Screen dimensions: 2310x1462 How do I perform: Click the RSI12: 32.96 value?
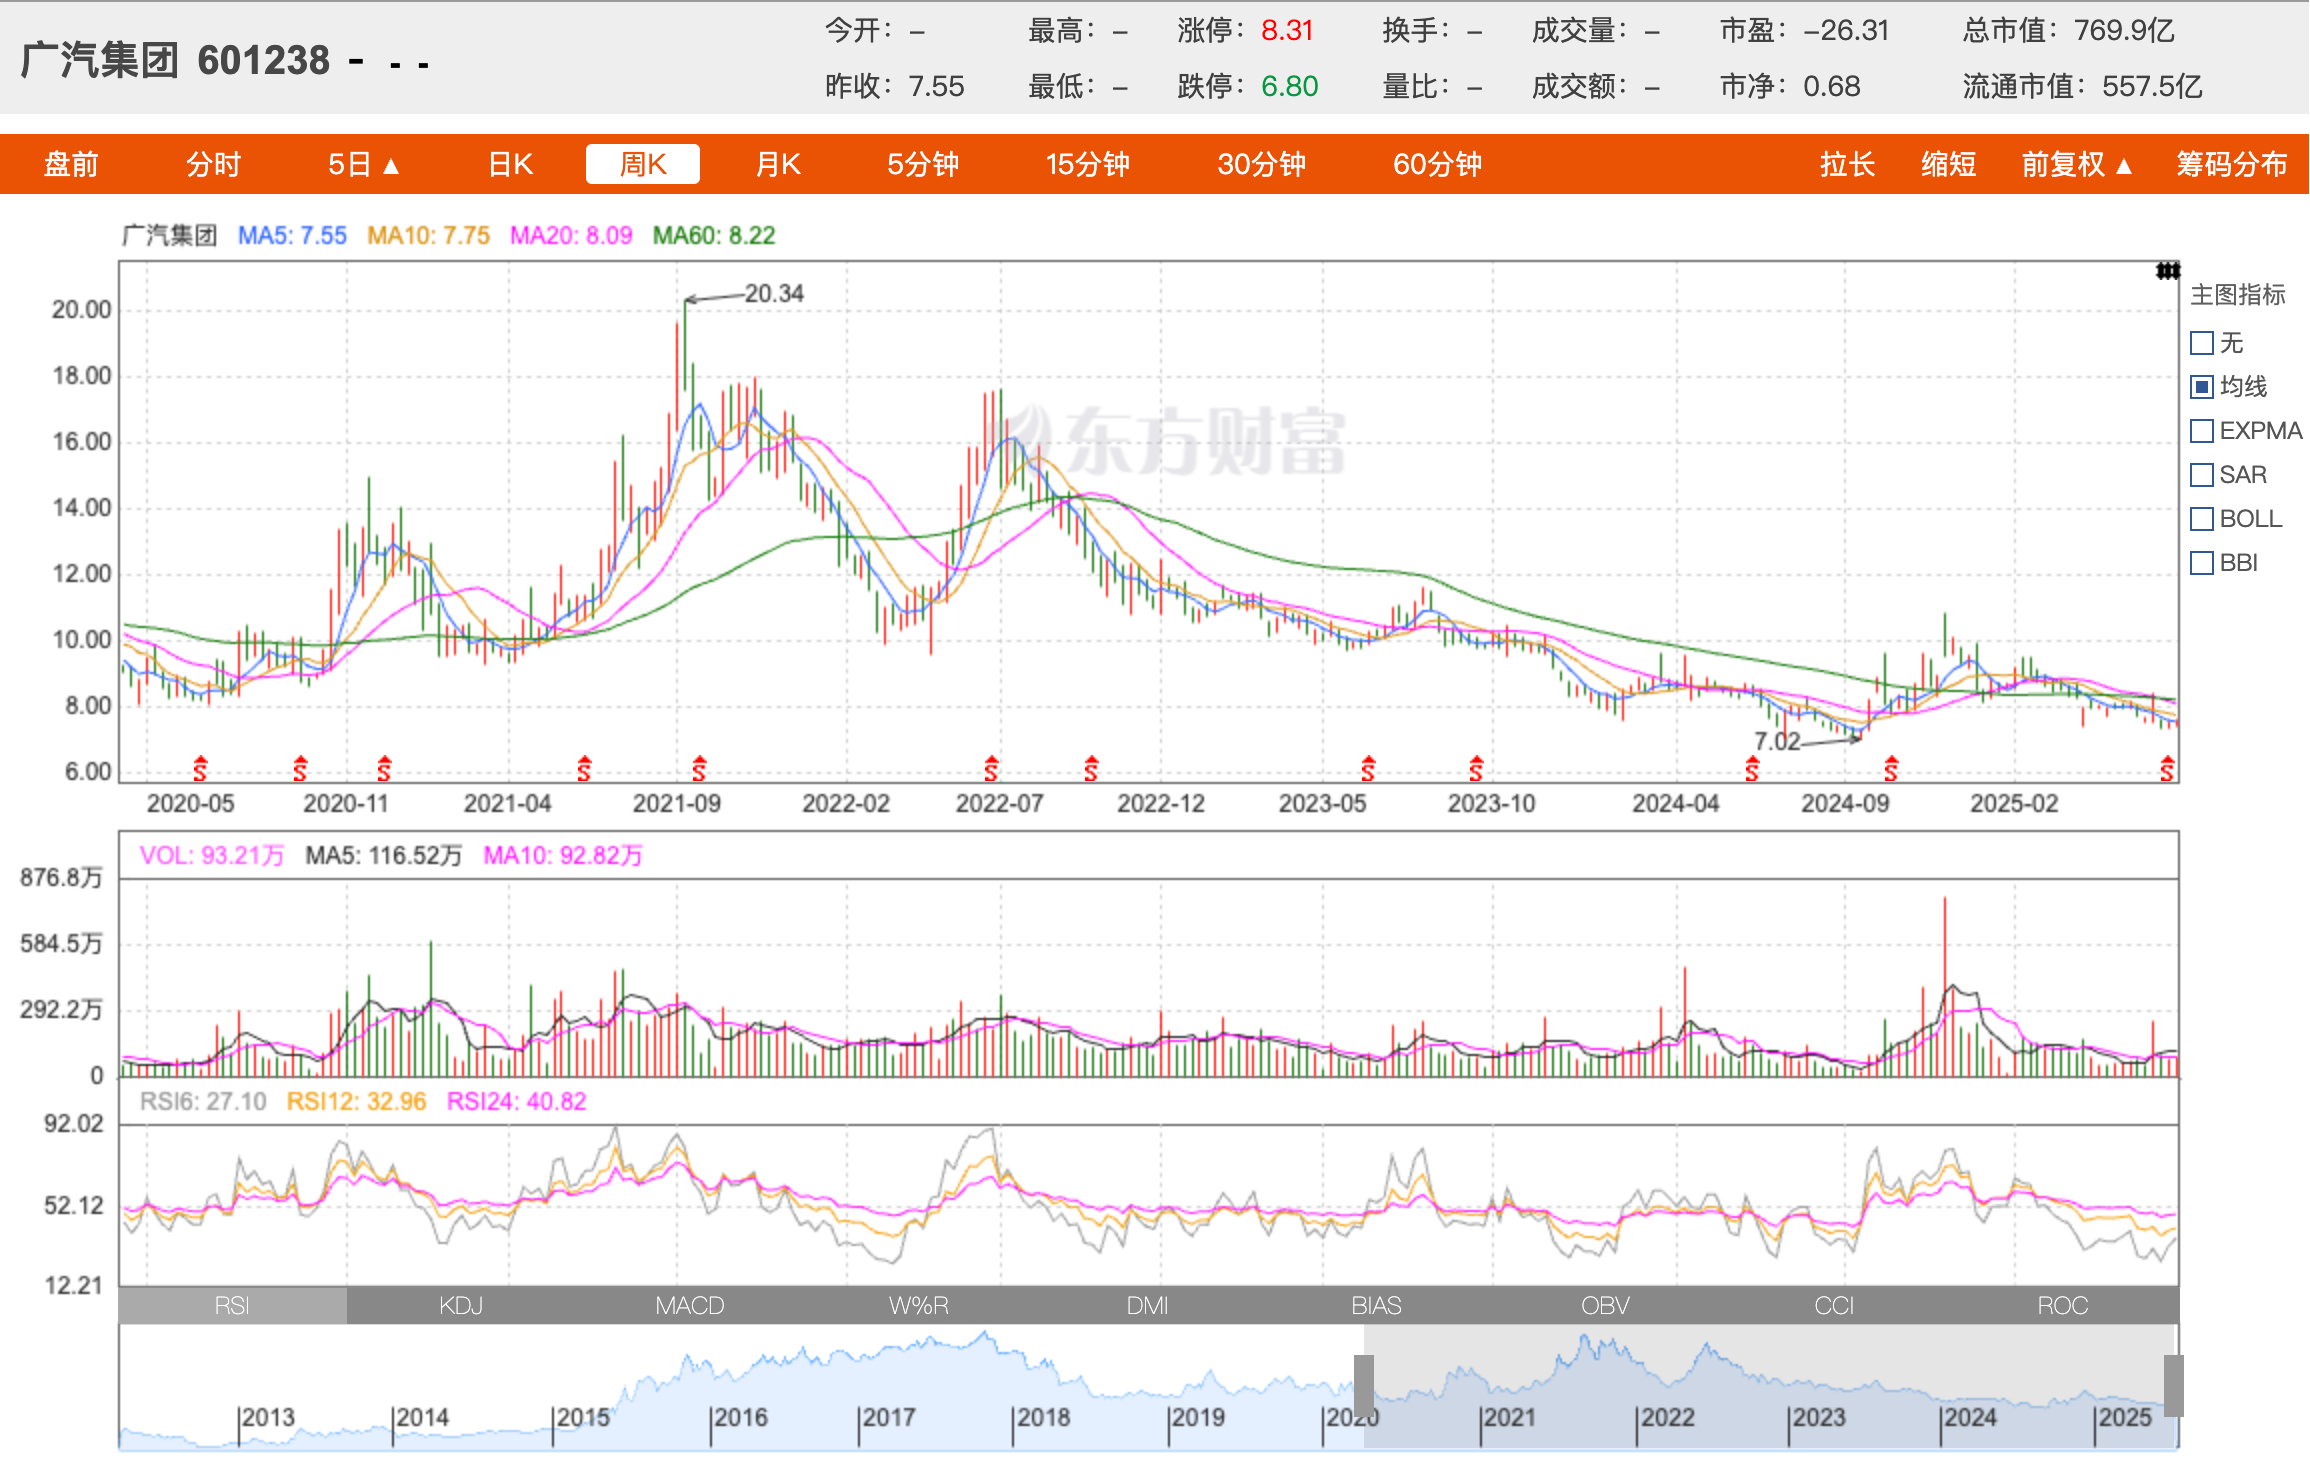point(356,1101)
